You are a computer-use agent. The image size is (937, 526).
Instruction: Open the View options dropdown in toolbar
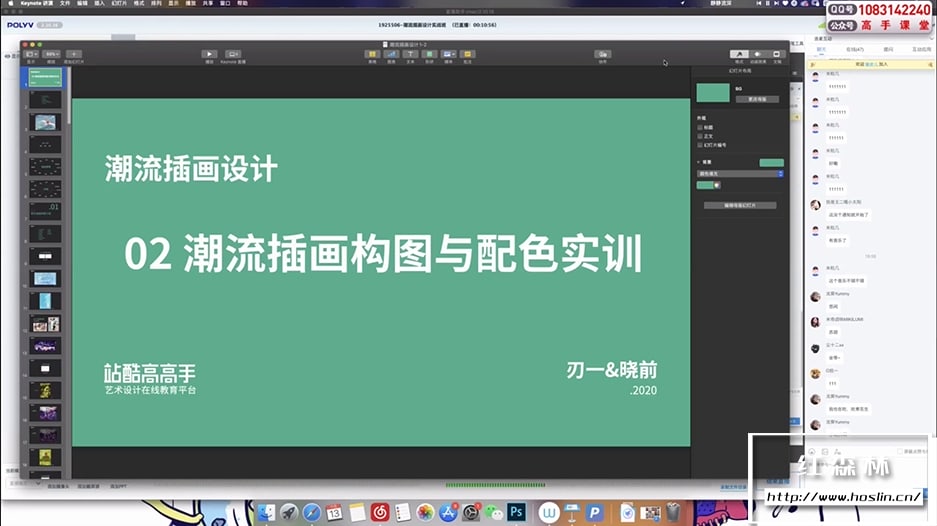[x=31, y=54]
